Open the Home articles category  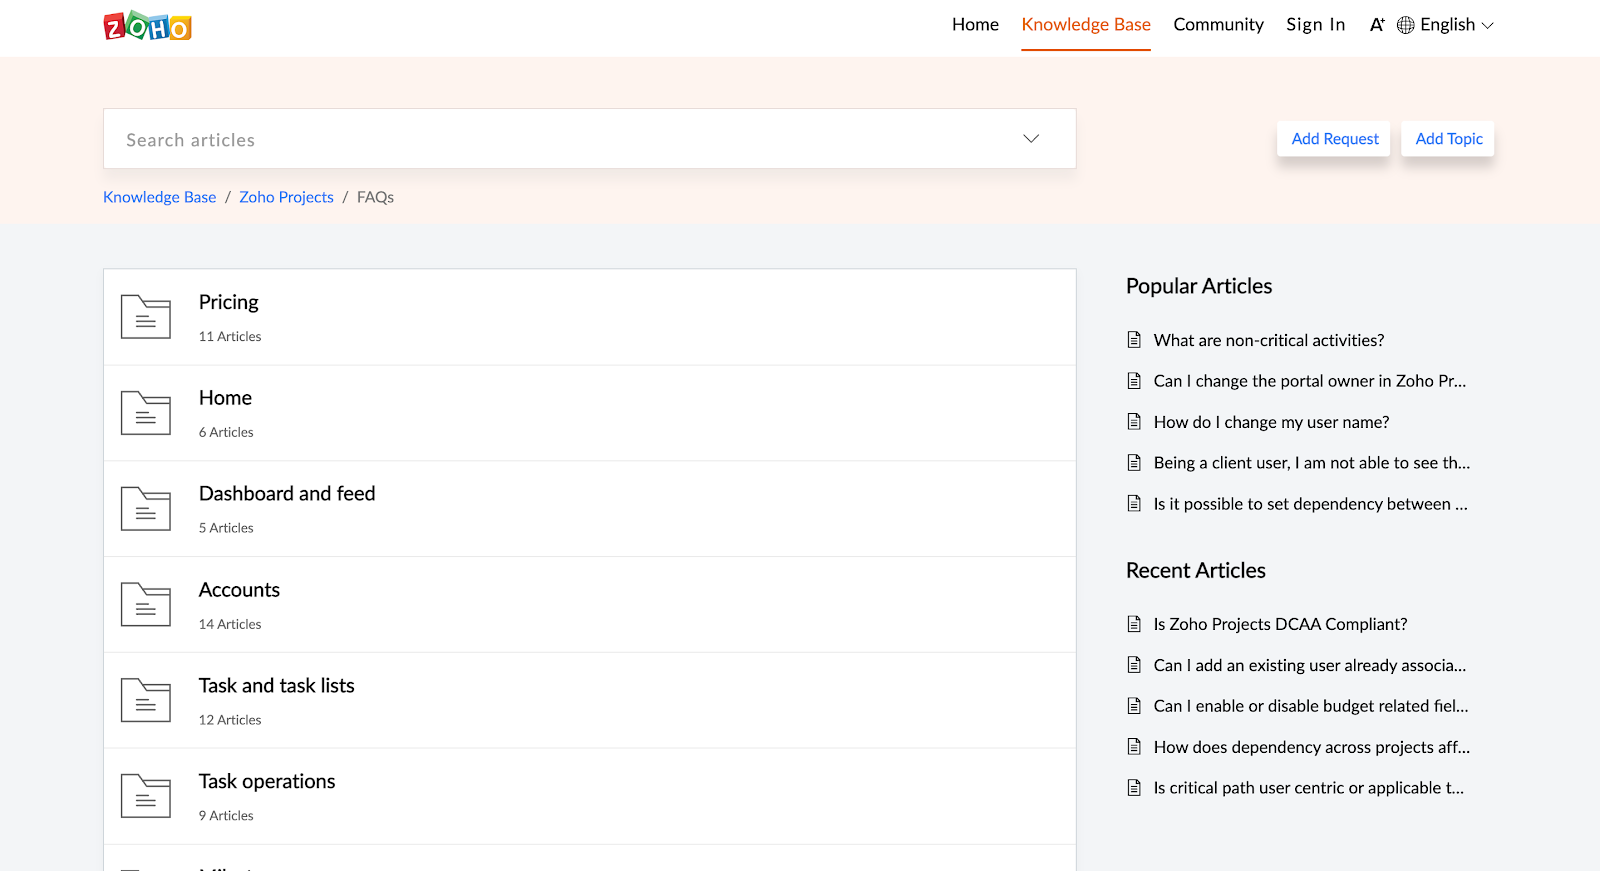[x=225, y=398]
